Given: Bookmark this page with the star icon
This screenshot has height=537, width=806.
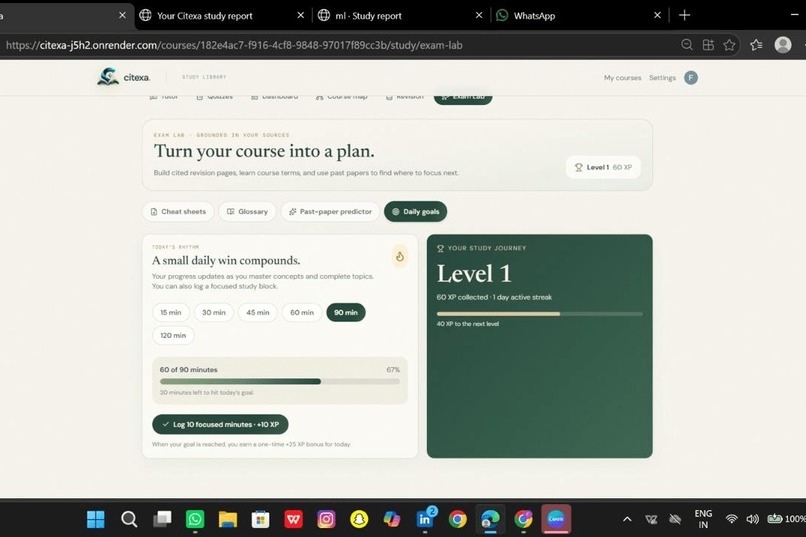Looking at the screenshot, I should [729, 45].
